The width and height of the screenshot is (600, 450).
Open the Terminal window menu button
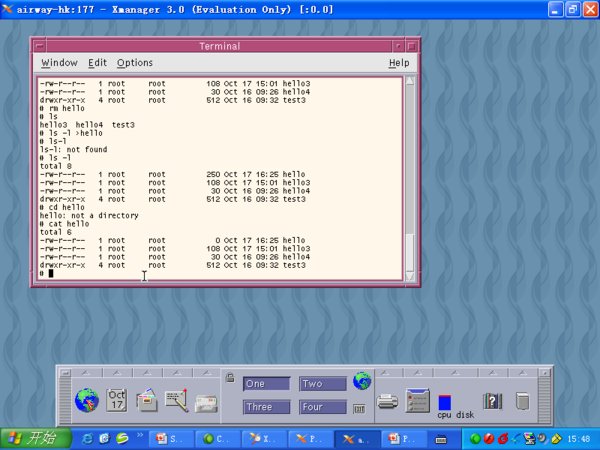(39, 45)
